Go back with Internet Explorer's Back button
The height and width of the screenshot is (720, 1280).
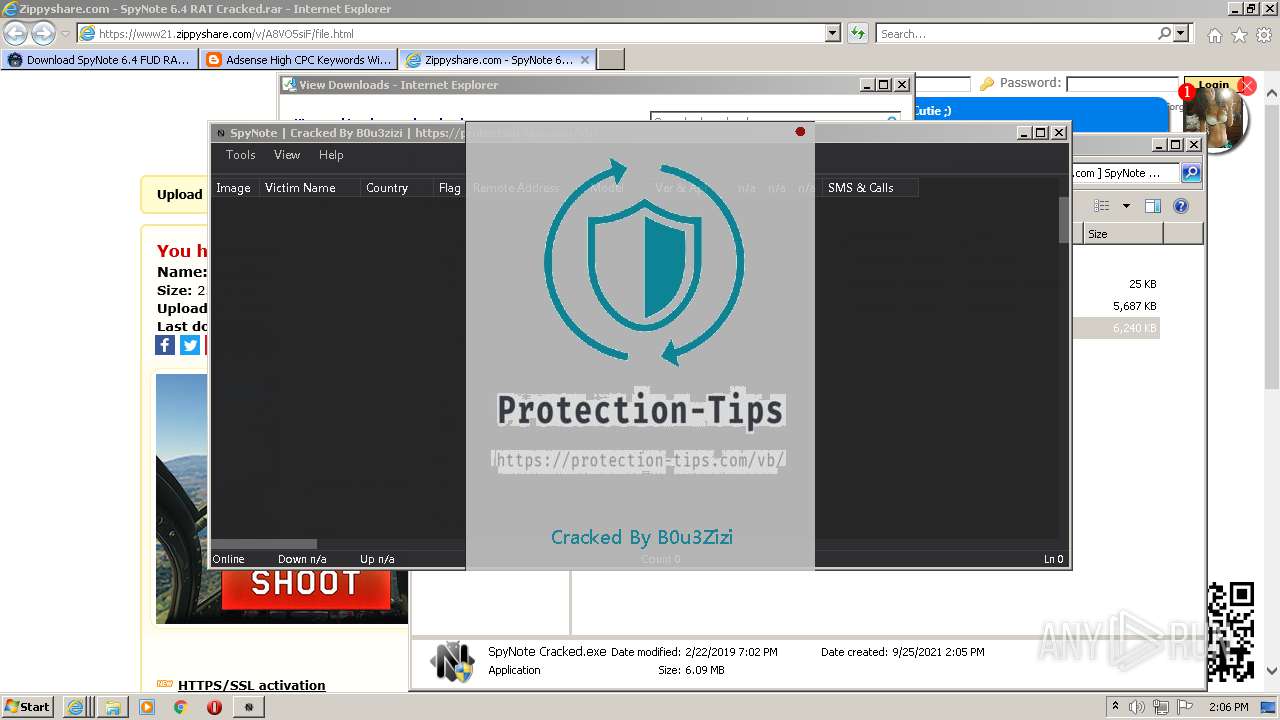tap(16, 33)
